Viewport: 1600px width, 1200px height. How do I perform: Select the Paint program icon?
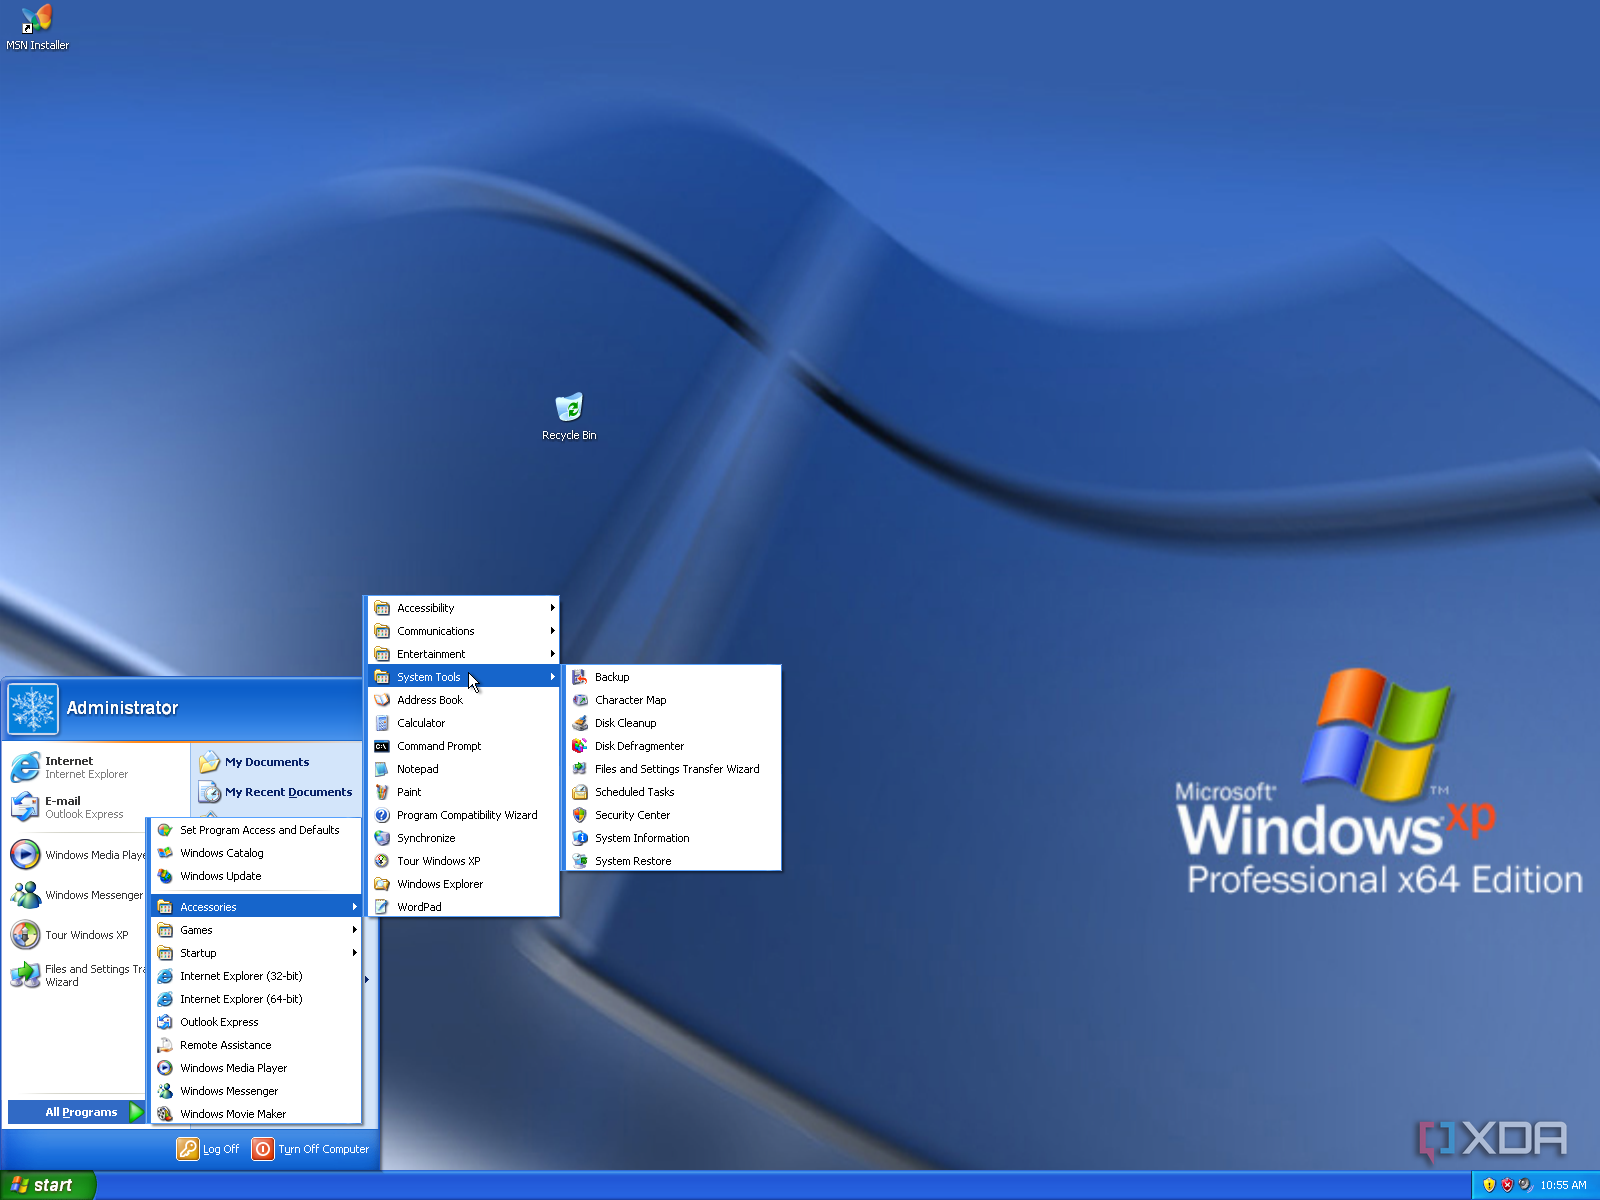[x=382, y=792]
